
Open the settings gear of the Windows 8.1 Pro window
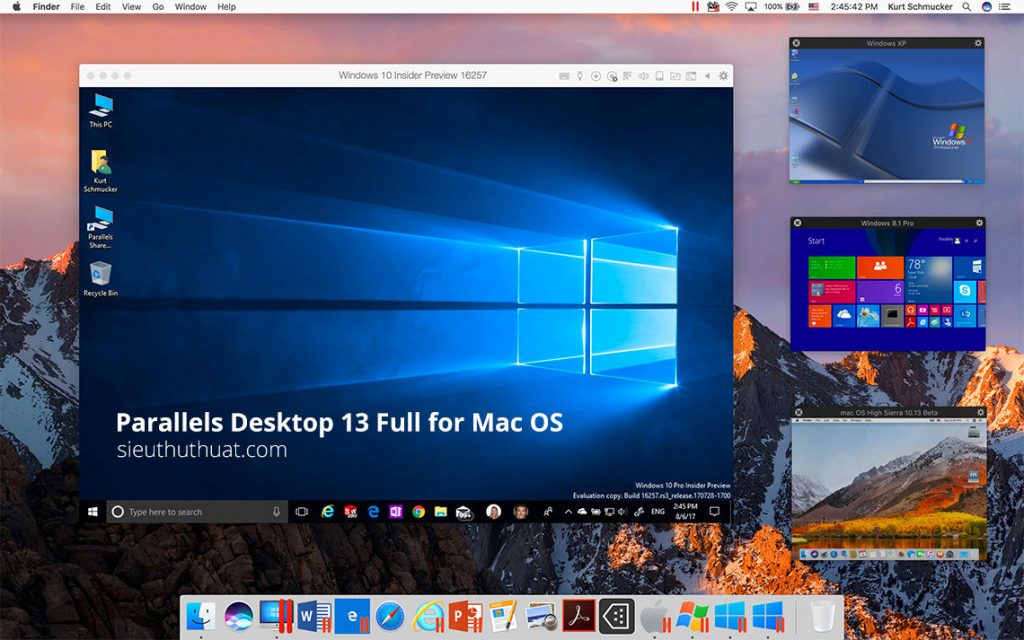[x=979, y=223]
